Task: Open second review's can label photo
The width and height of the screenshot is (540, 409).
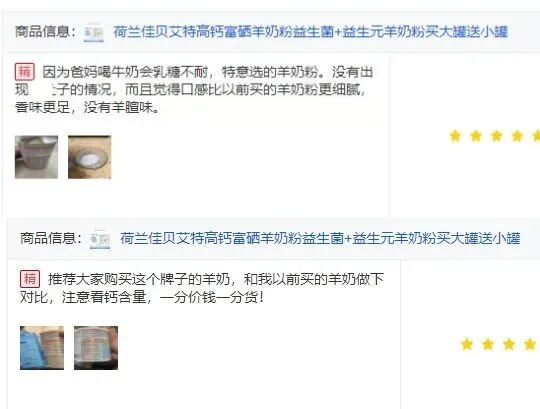Action: coord(96,348)
